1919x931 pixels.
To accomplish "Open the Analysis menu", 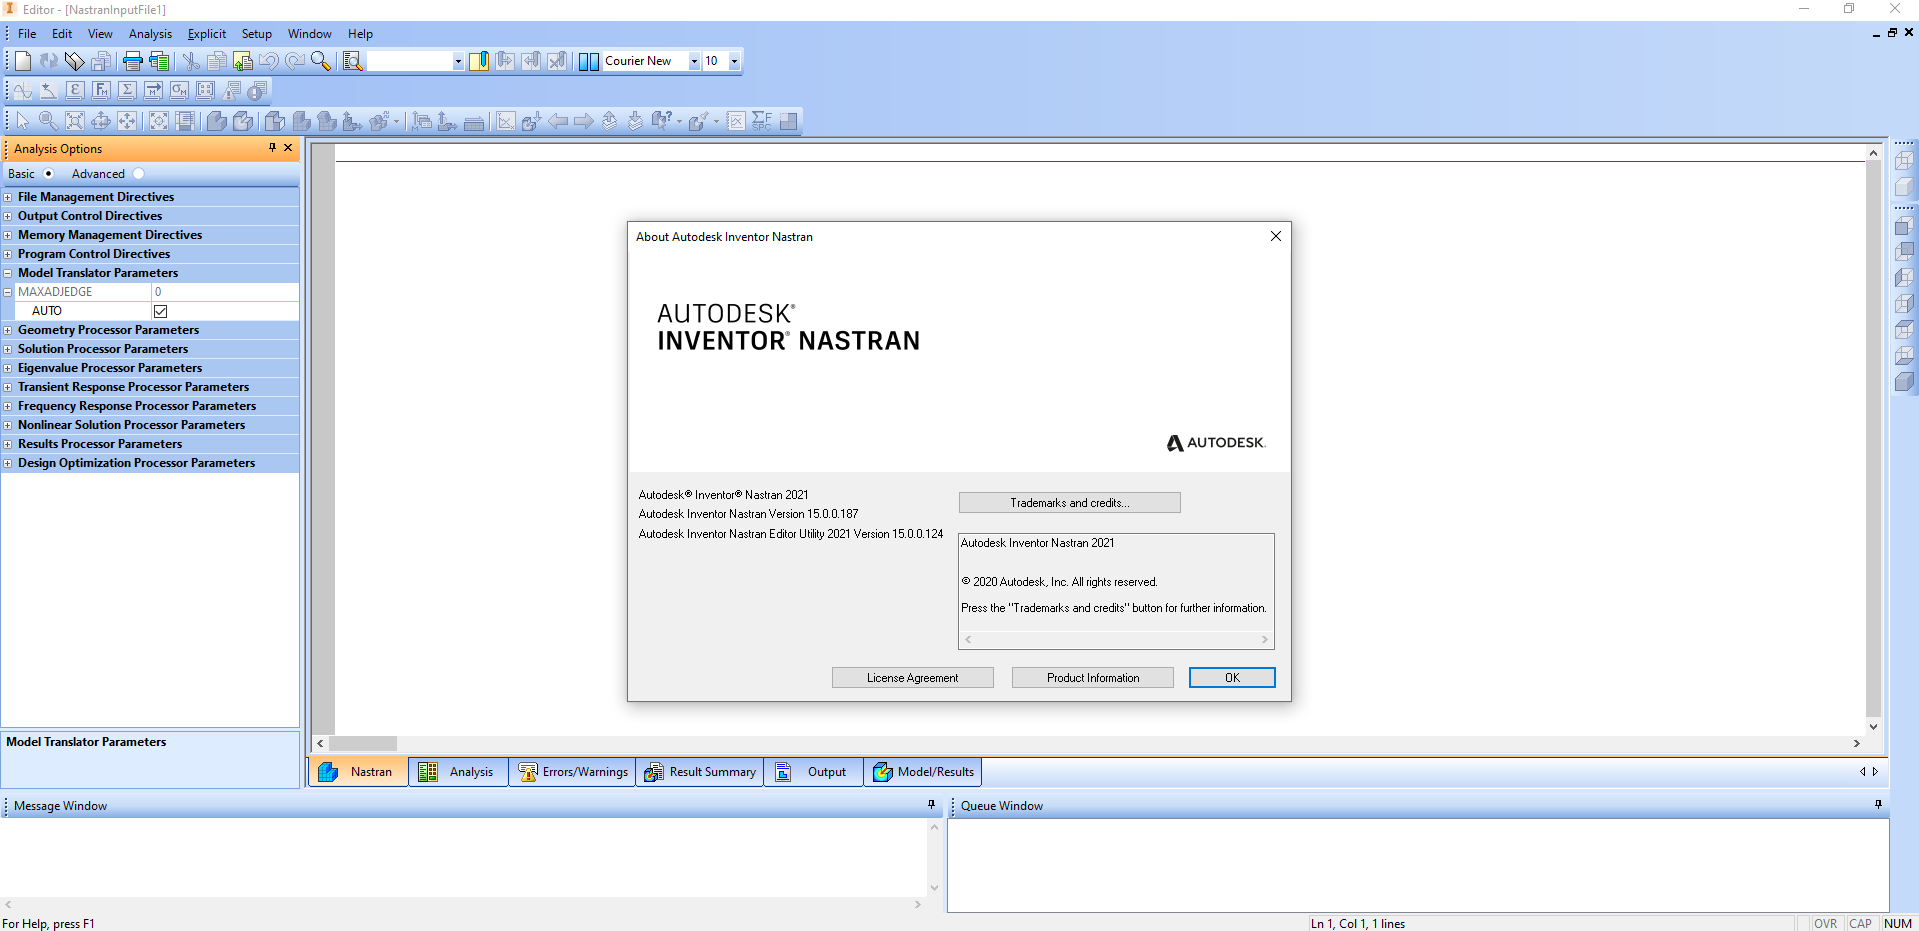I will [x=150, y=33].
